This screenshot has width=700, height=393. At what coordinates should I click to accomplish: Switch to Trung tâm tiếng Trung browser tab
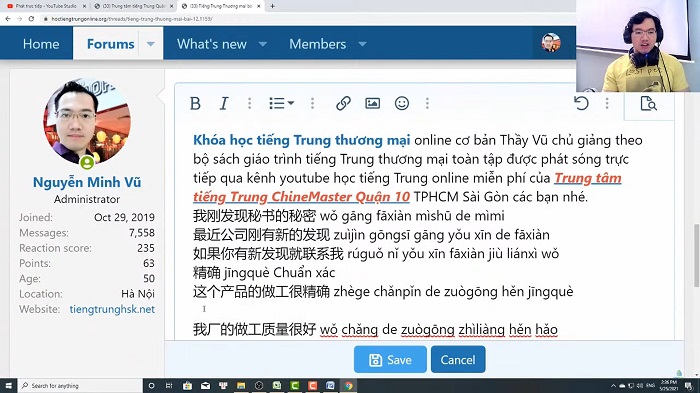[x=133, y=6]
